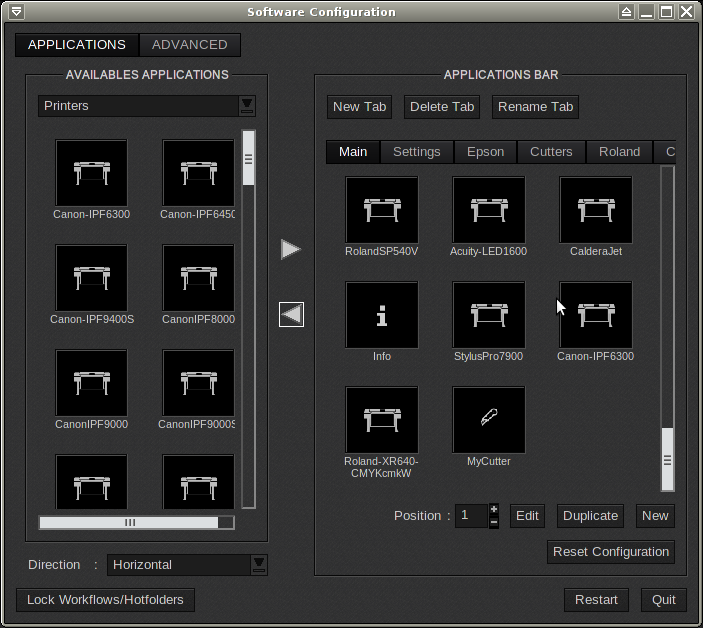Screen dimensions: 703x628
Task: Click the applications bar vertical scrollbar handle
Action: 668,459
